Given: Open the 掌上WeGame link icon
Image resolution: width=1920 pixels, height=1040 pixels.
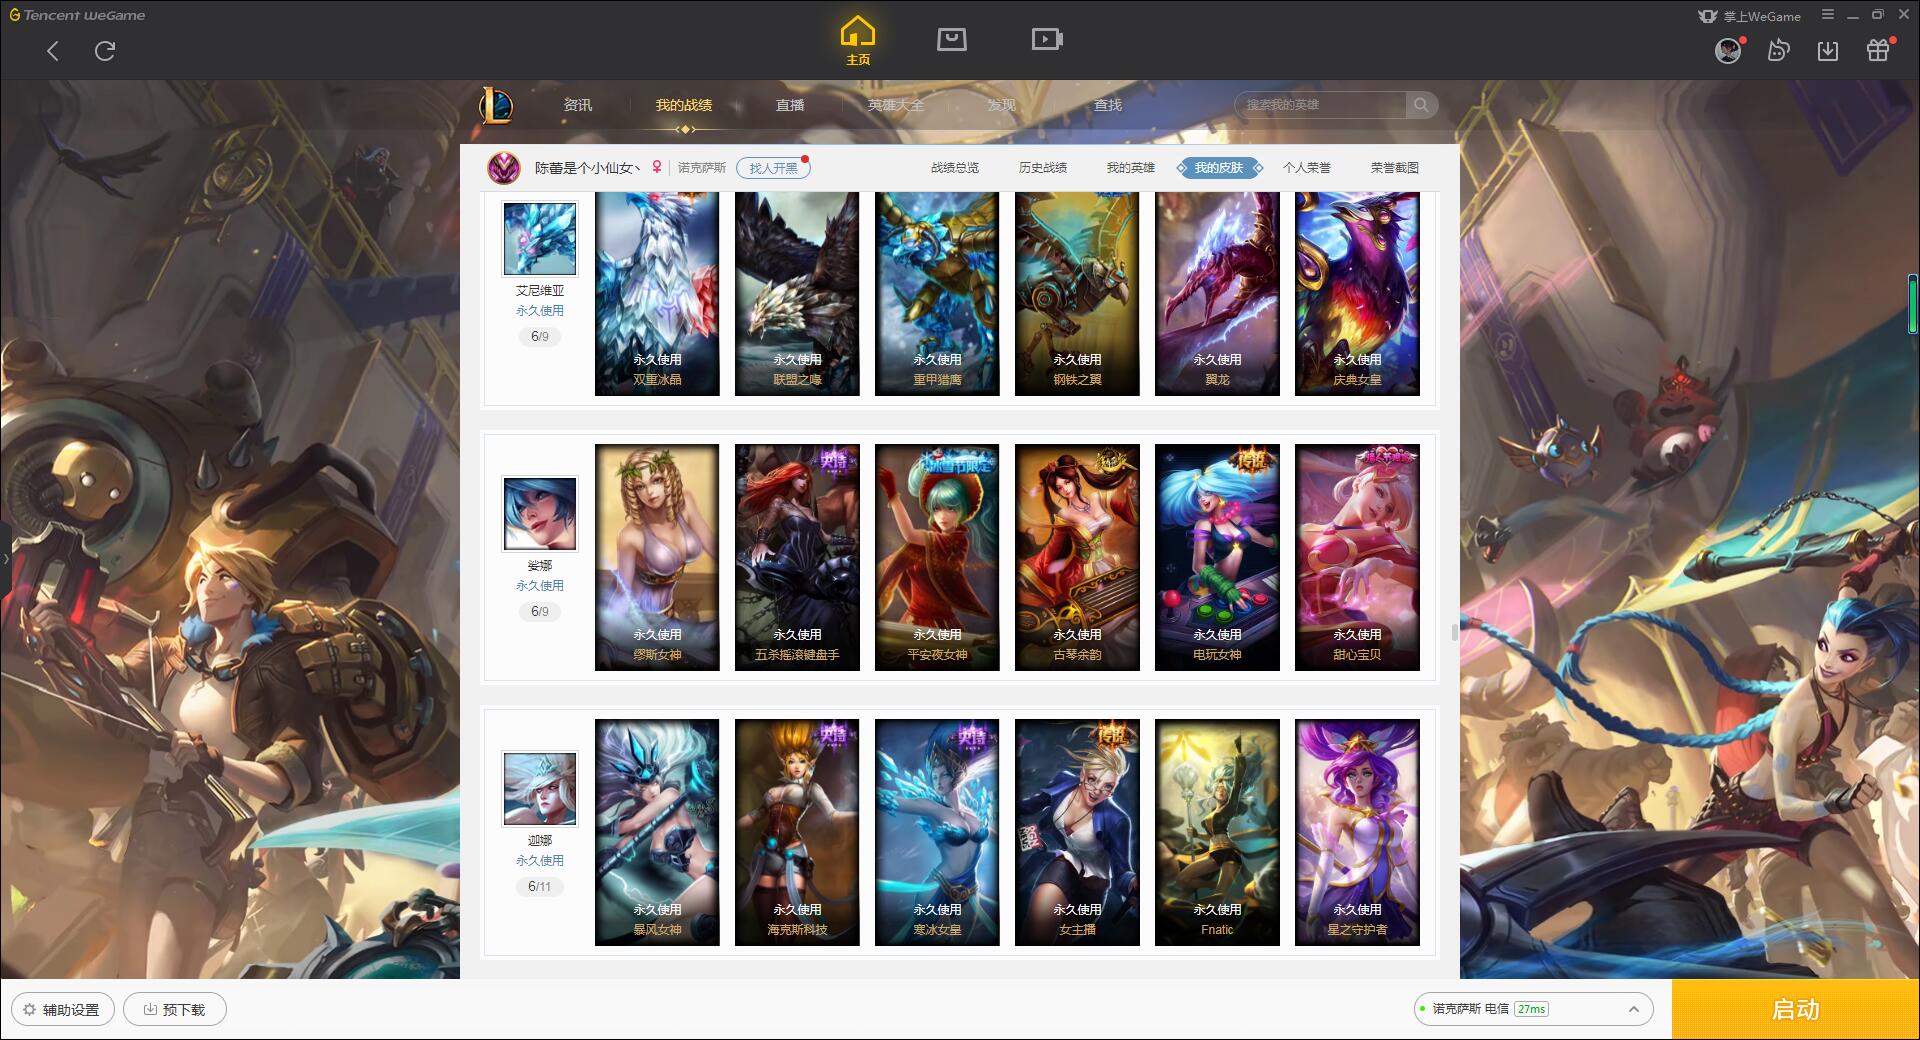Looking at the screenshot, I should pyautogui.click(x=1750, y=16).
